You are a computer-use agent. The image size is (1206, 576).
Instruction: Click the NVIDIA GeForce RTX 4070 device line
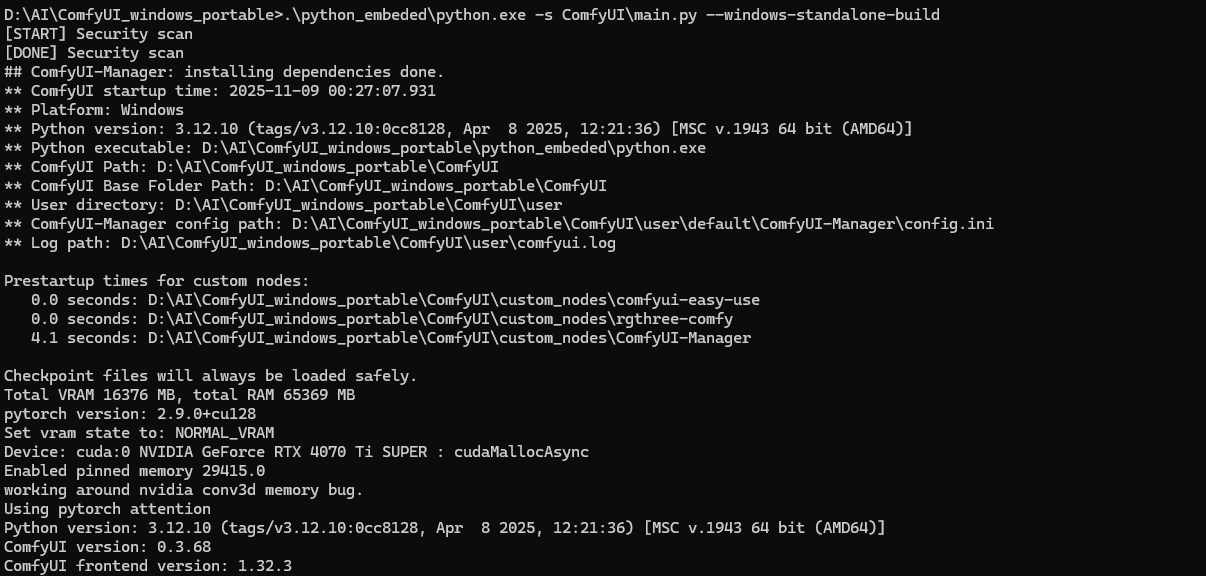[x=296, y=452]
